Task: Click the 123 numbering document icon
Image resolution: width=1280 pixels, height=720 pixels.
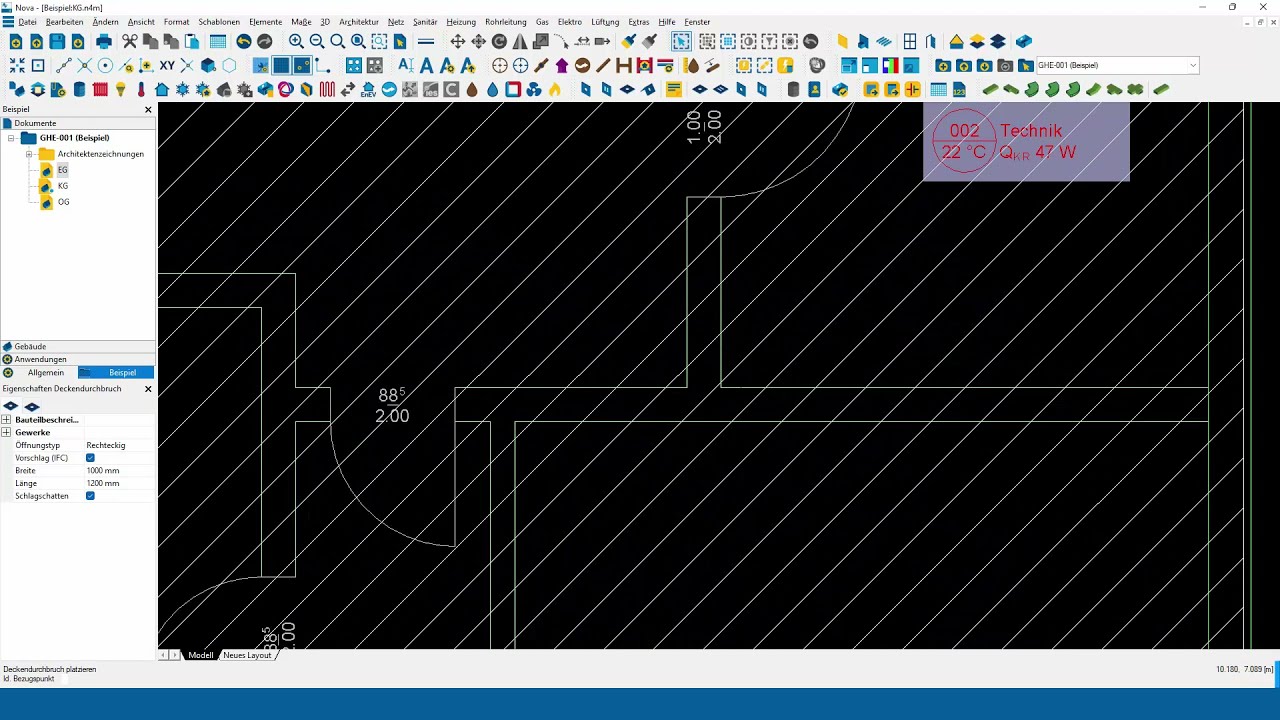Action: (x=959, y=89)
